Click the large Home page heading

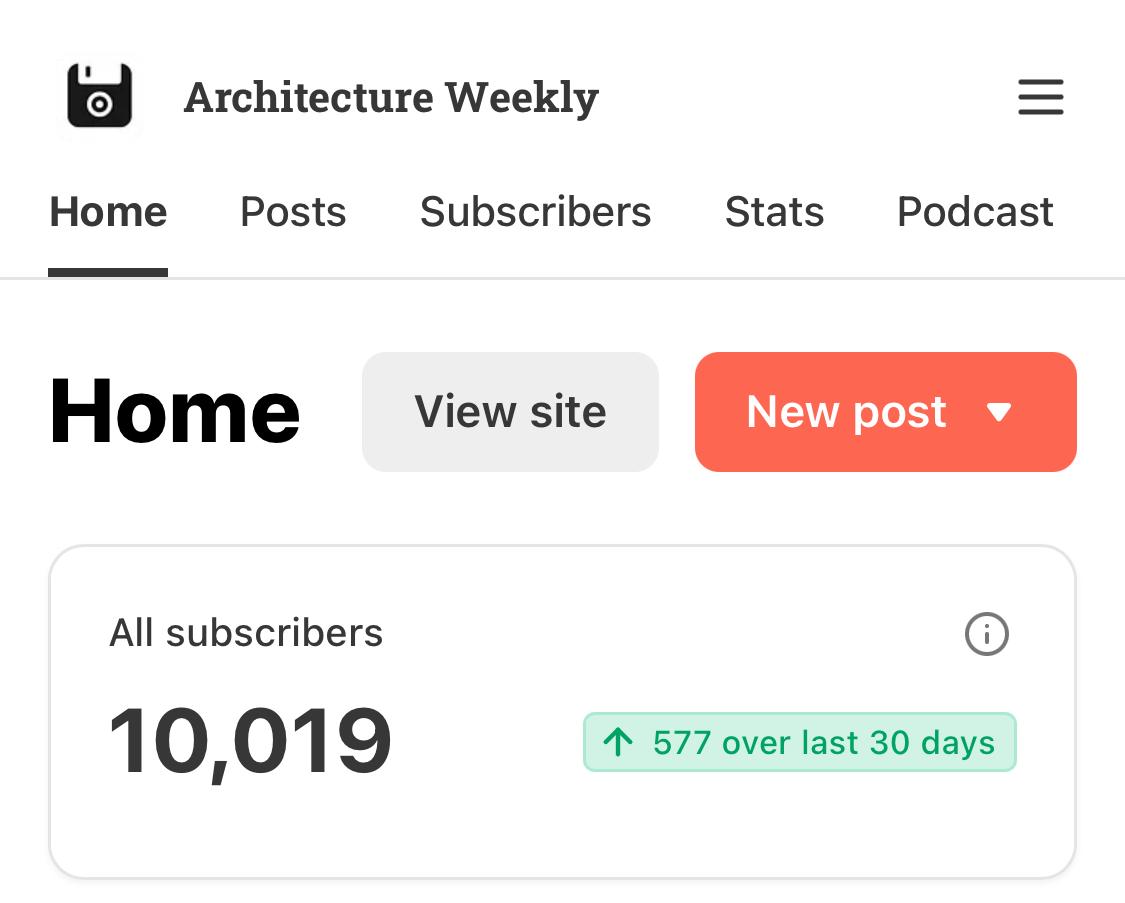[174, 412]
